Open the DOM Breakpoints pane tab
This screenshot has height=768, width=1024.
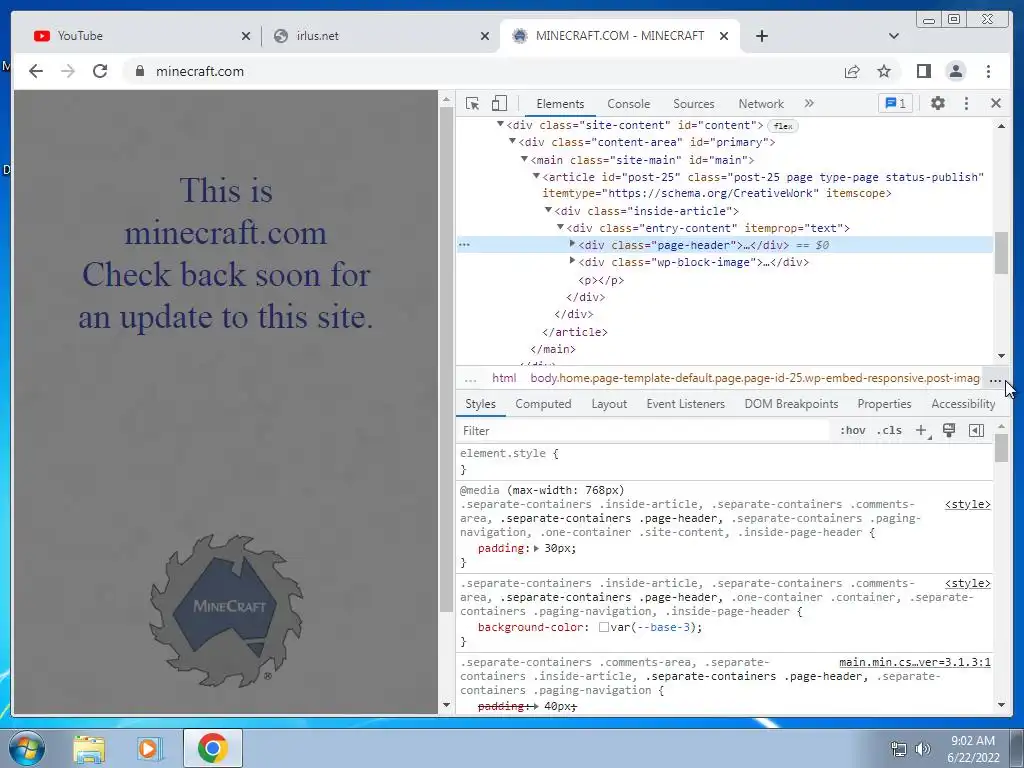[x=791, y=404]
